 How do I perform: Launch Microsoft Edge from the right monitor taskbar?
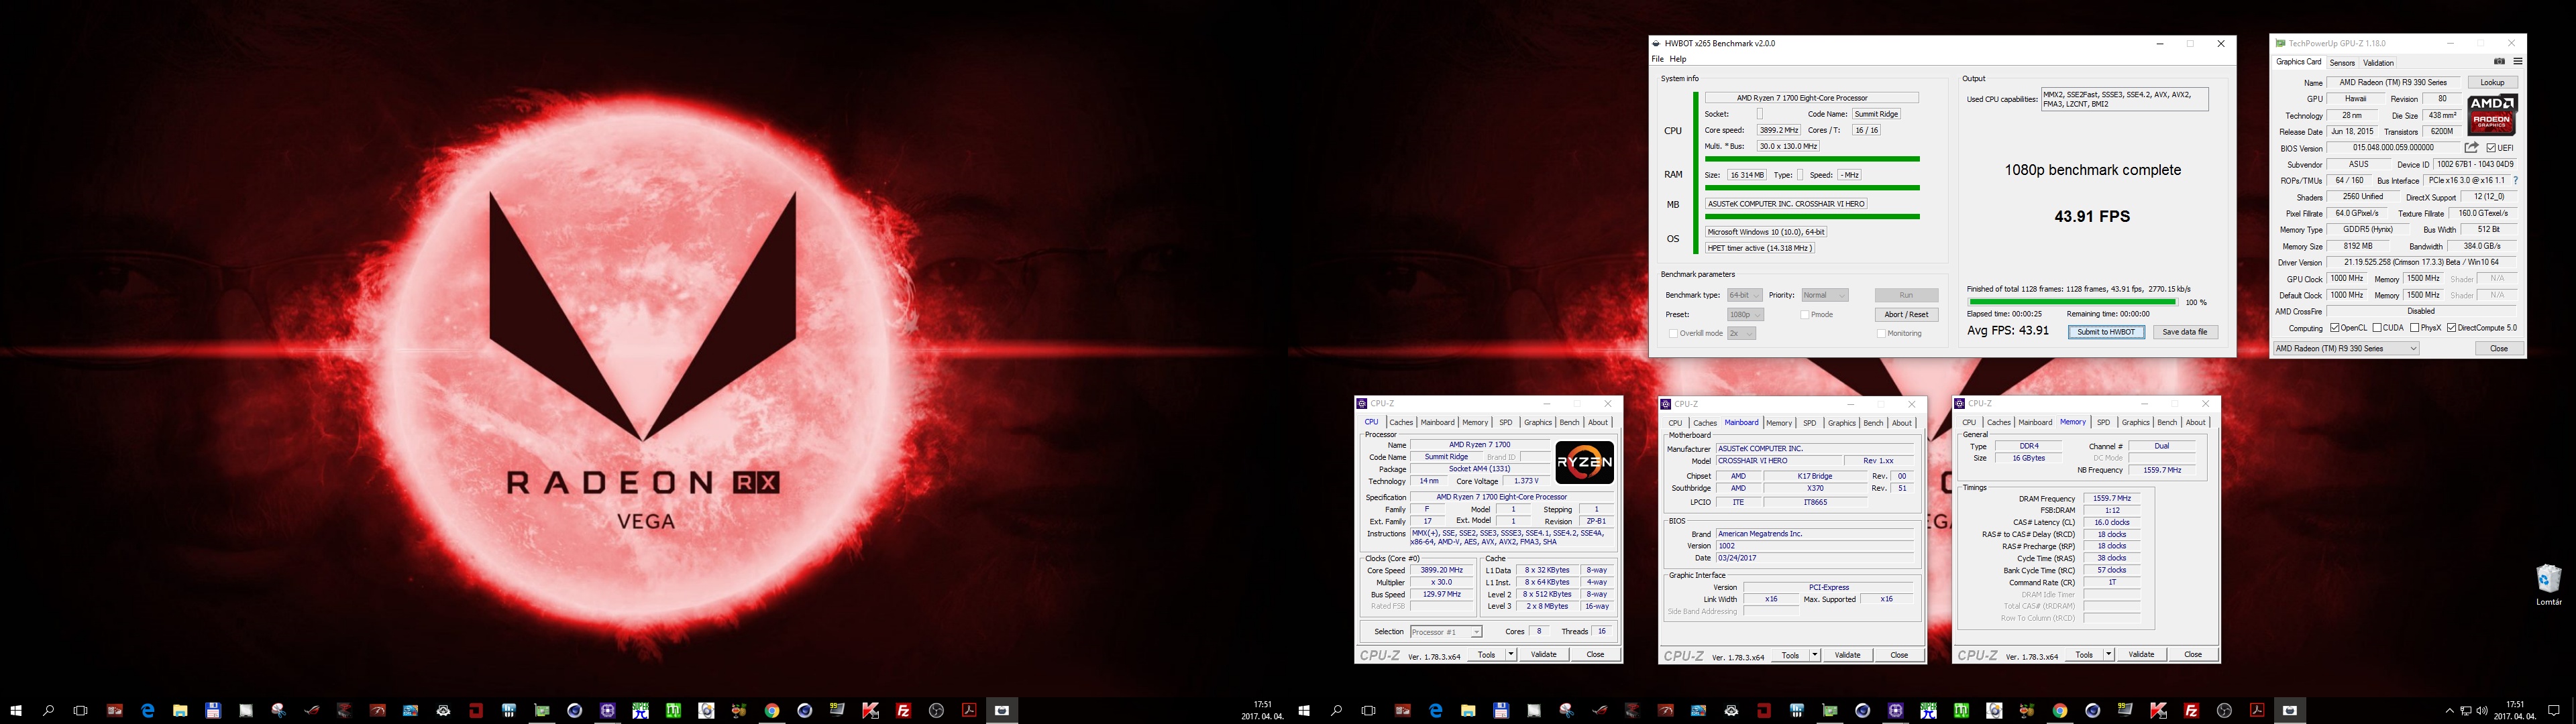pos(1435,710)
